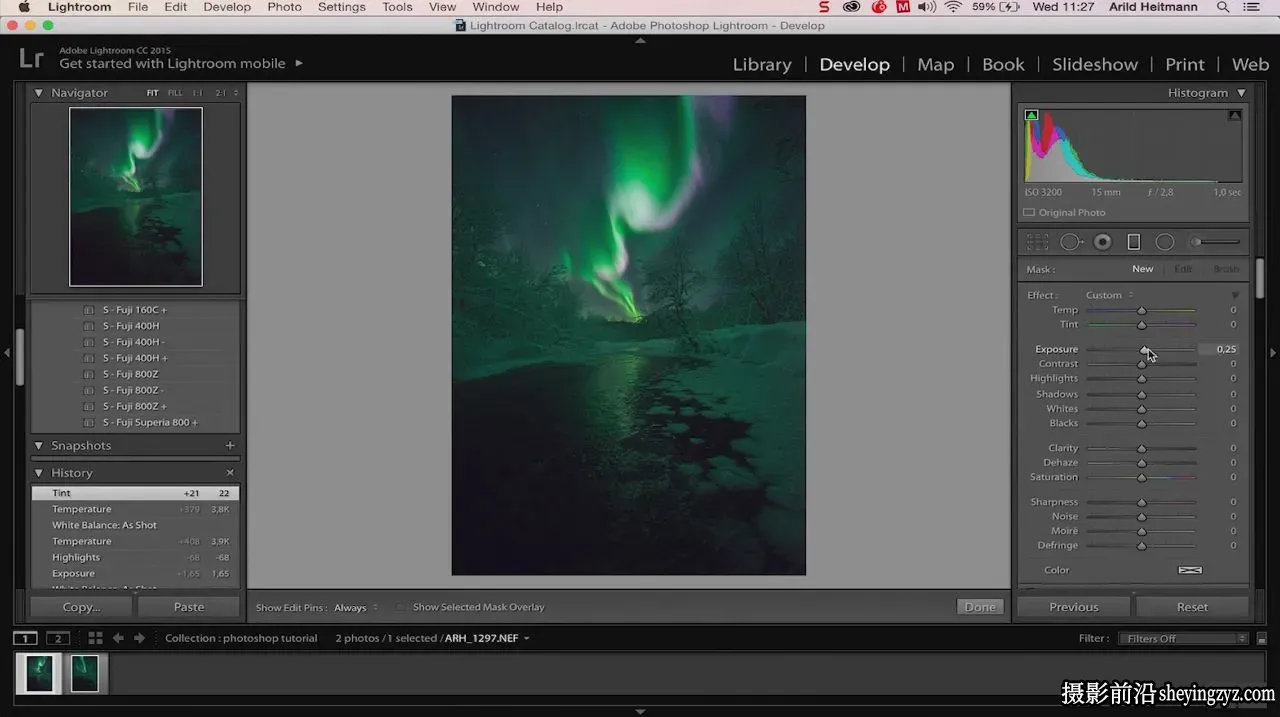Switch to the Map module
The image size is (1280, 717).
pyautogui.click(x=936, y=64)
